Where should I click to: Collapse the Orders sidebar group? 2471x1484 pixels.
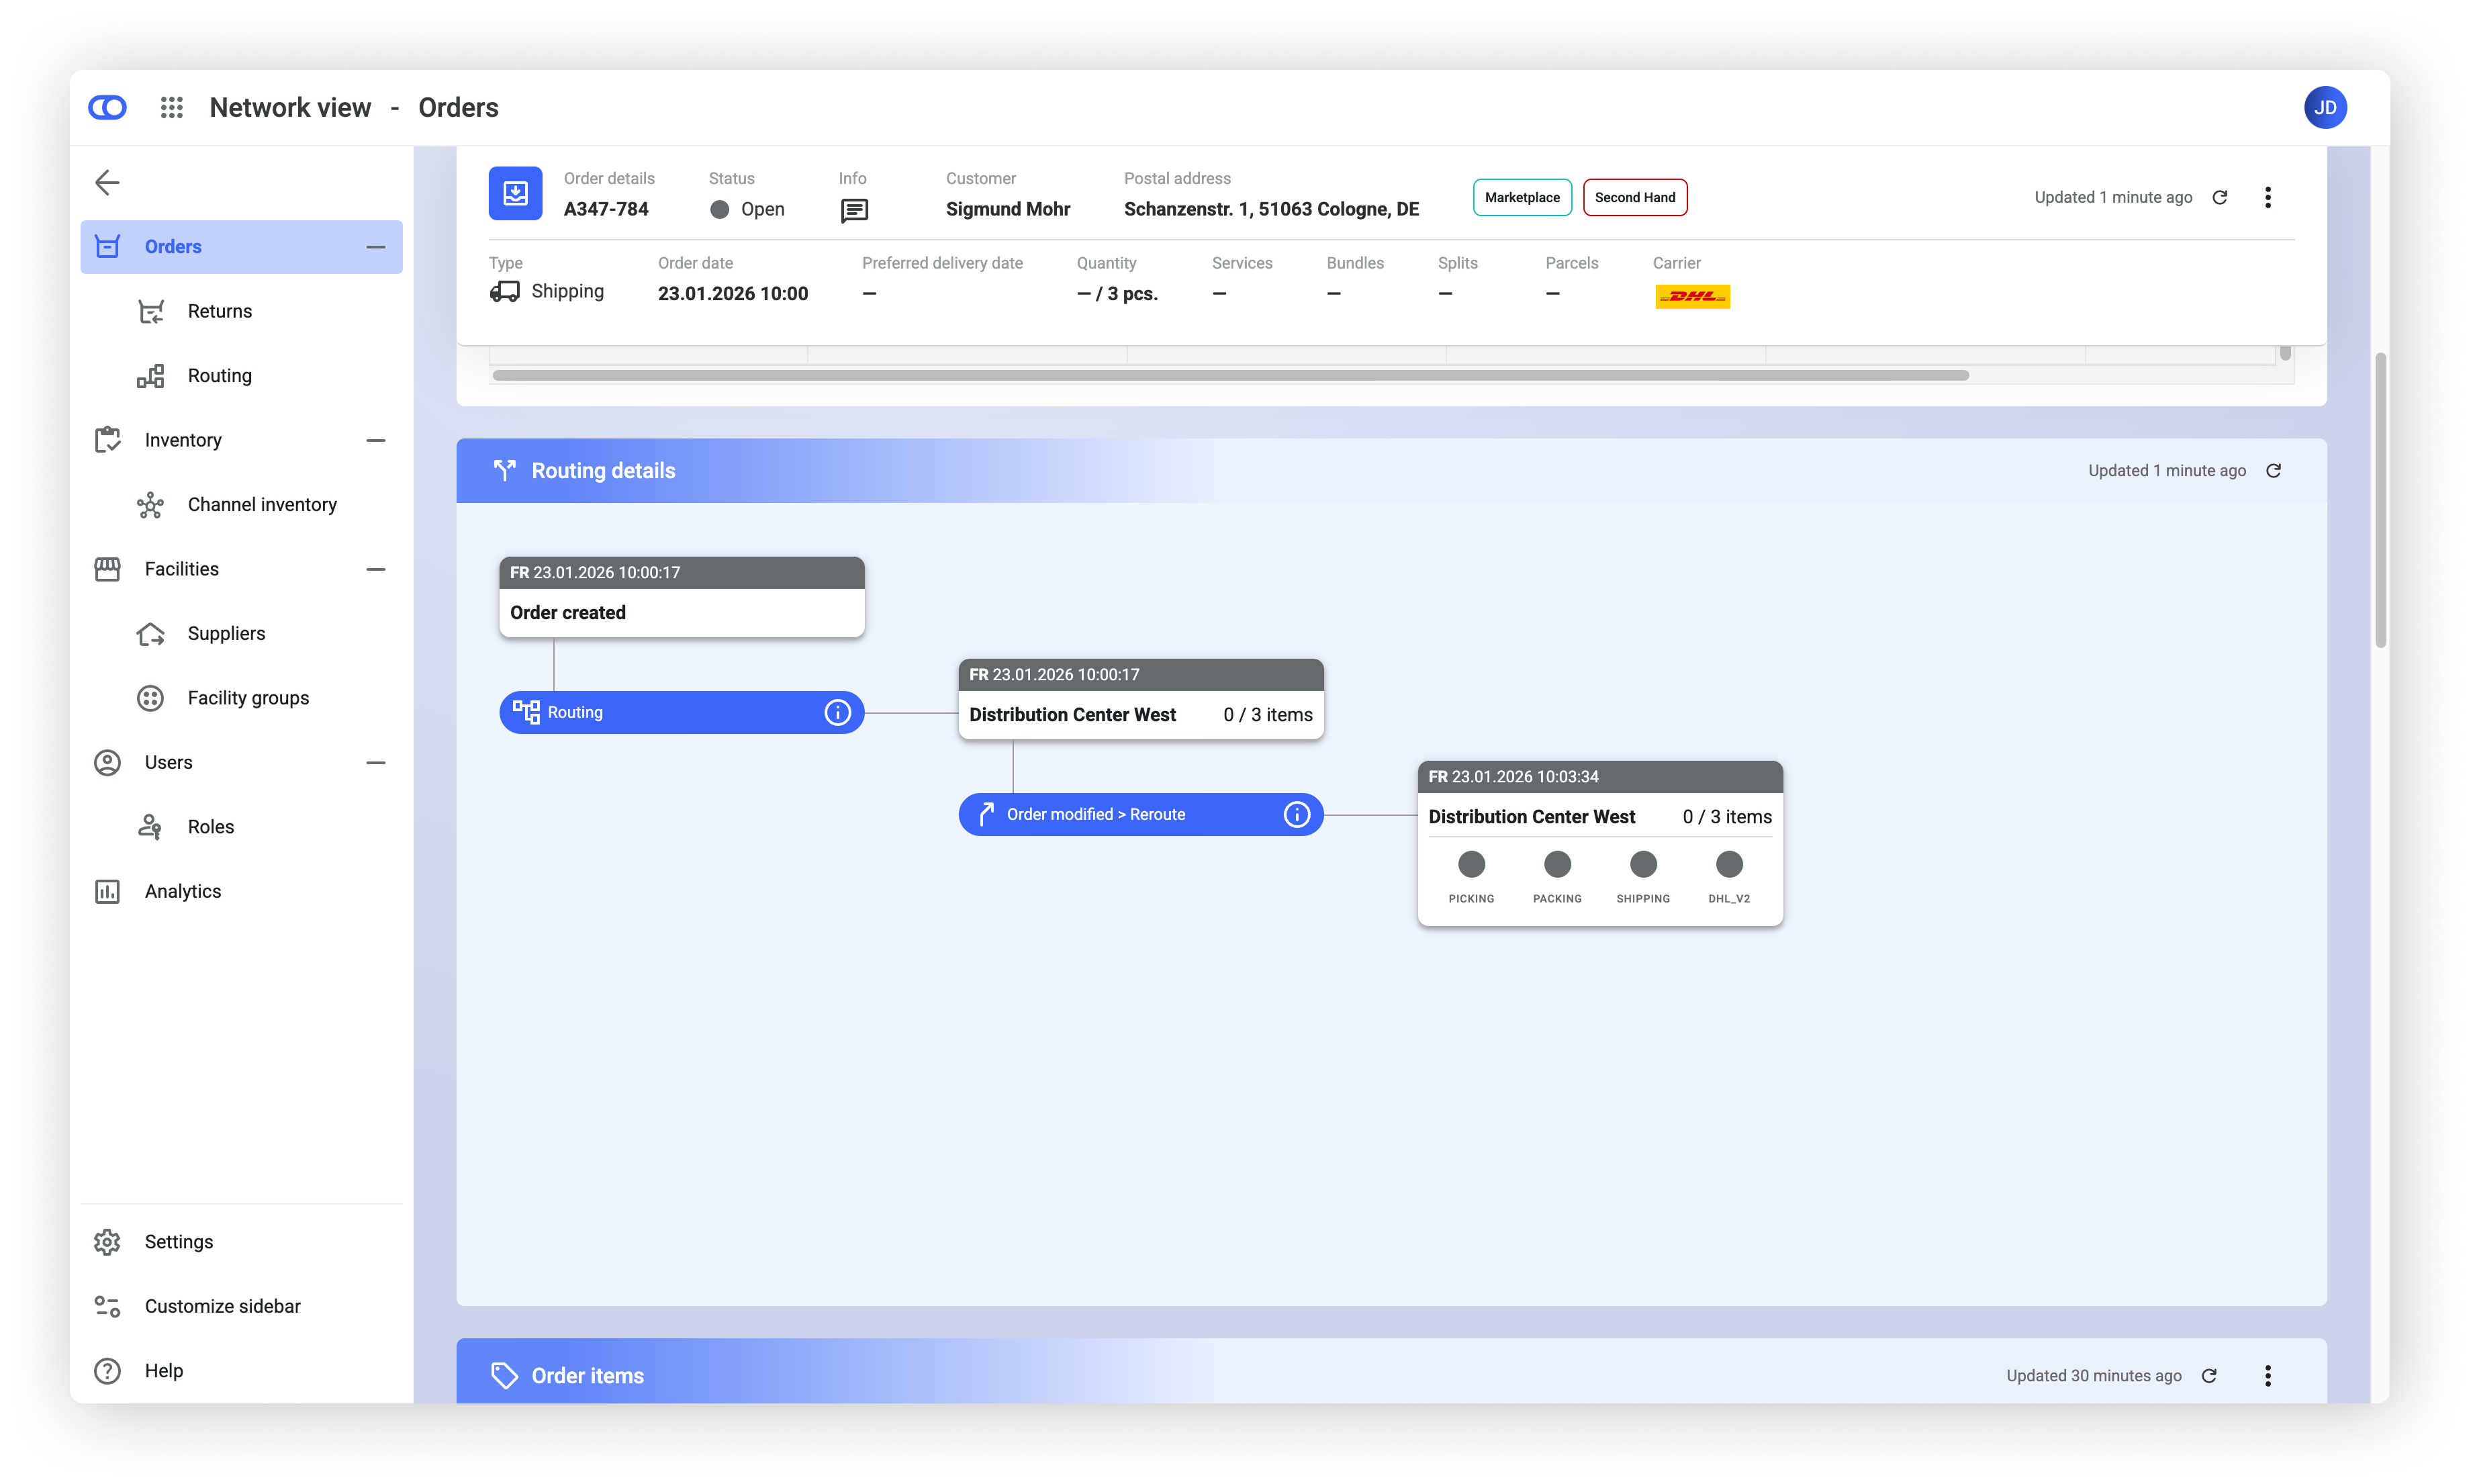coord(376,247)
